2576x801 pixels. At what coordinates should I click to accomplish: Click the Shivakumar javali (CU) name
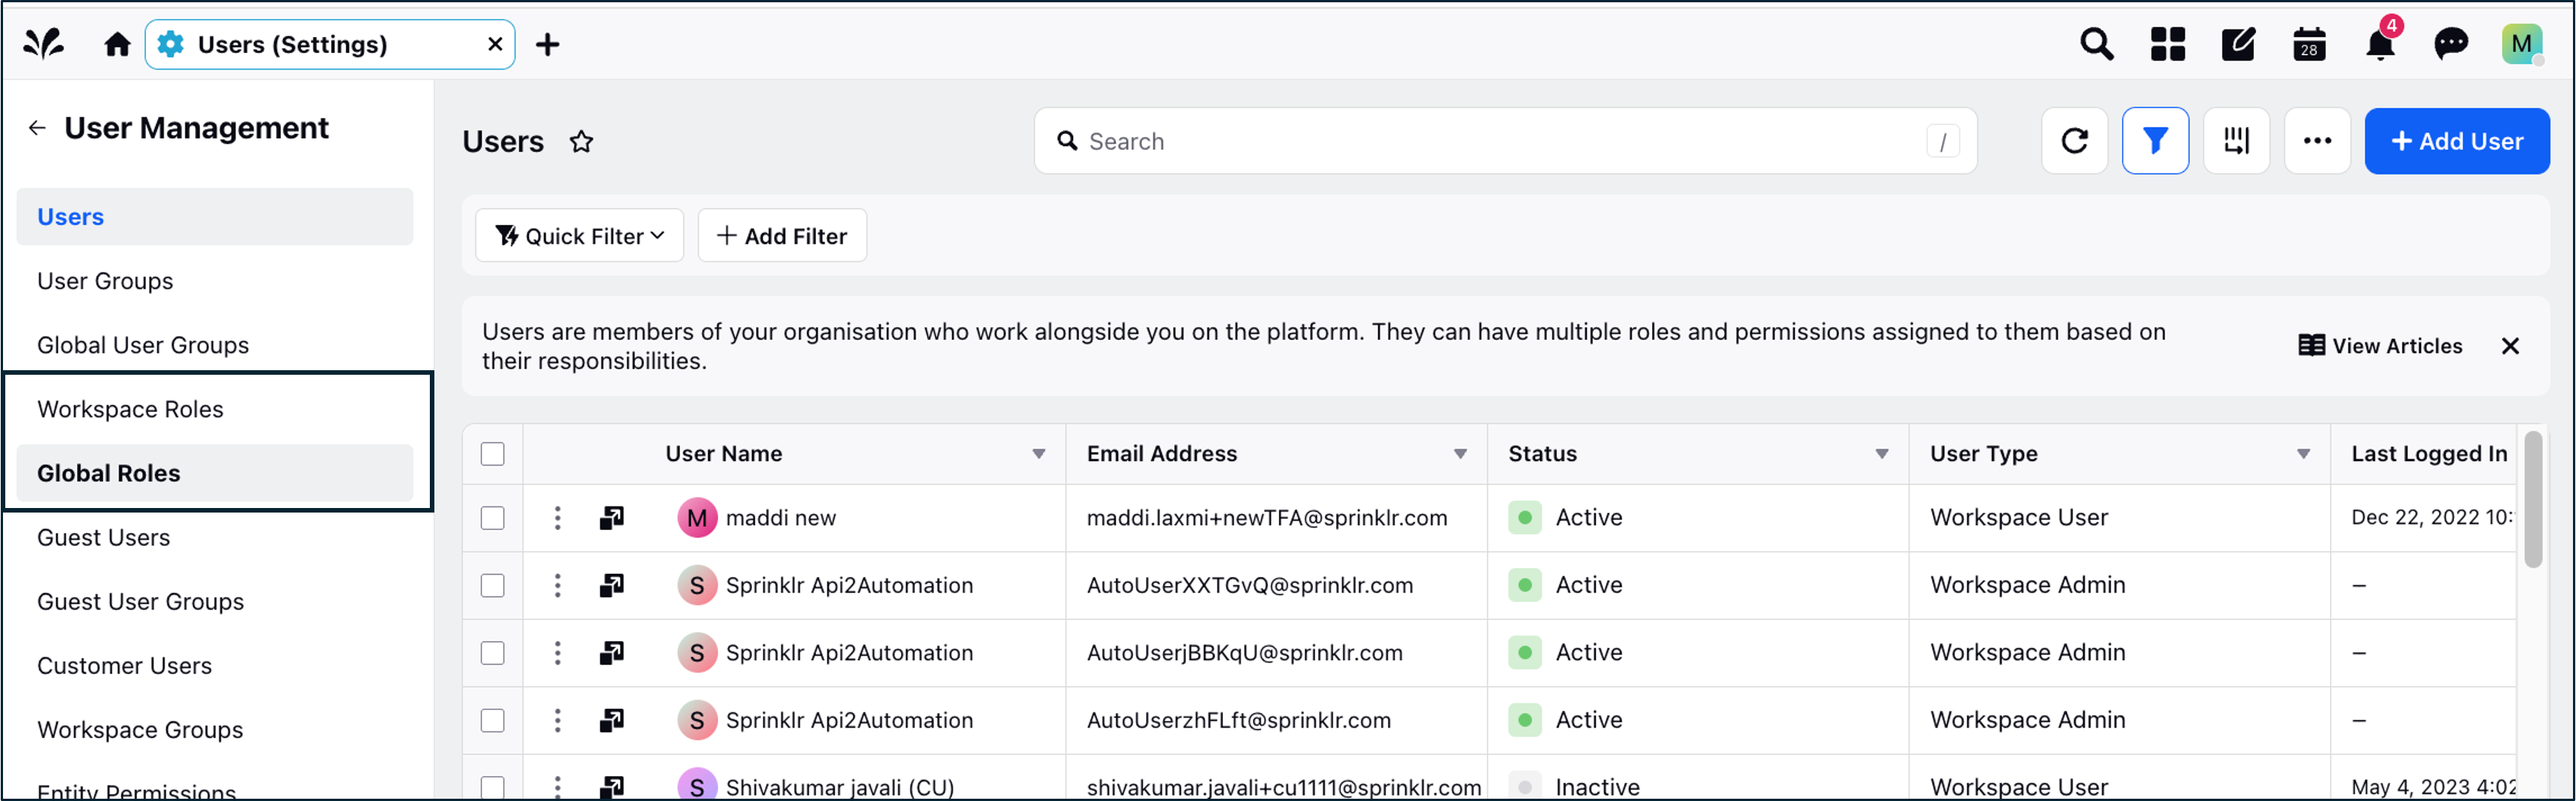[x=840, y=787]
